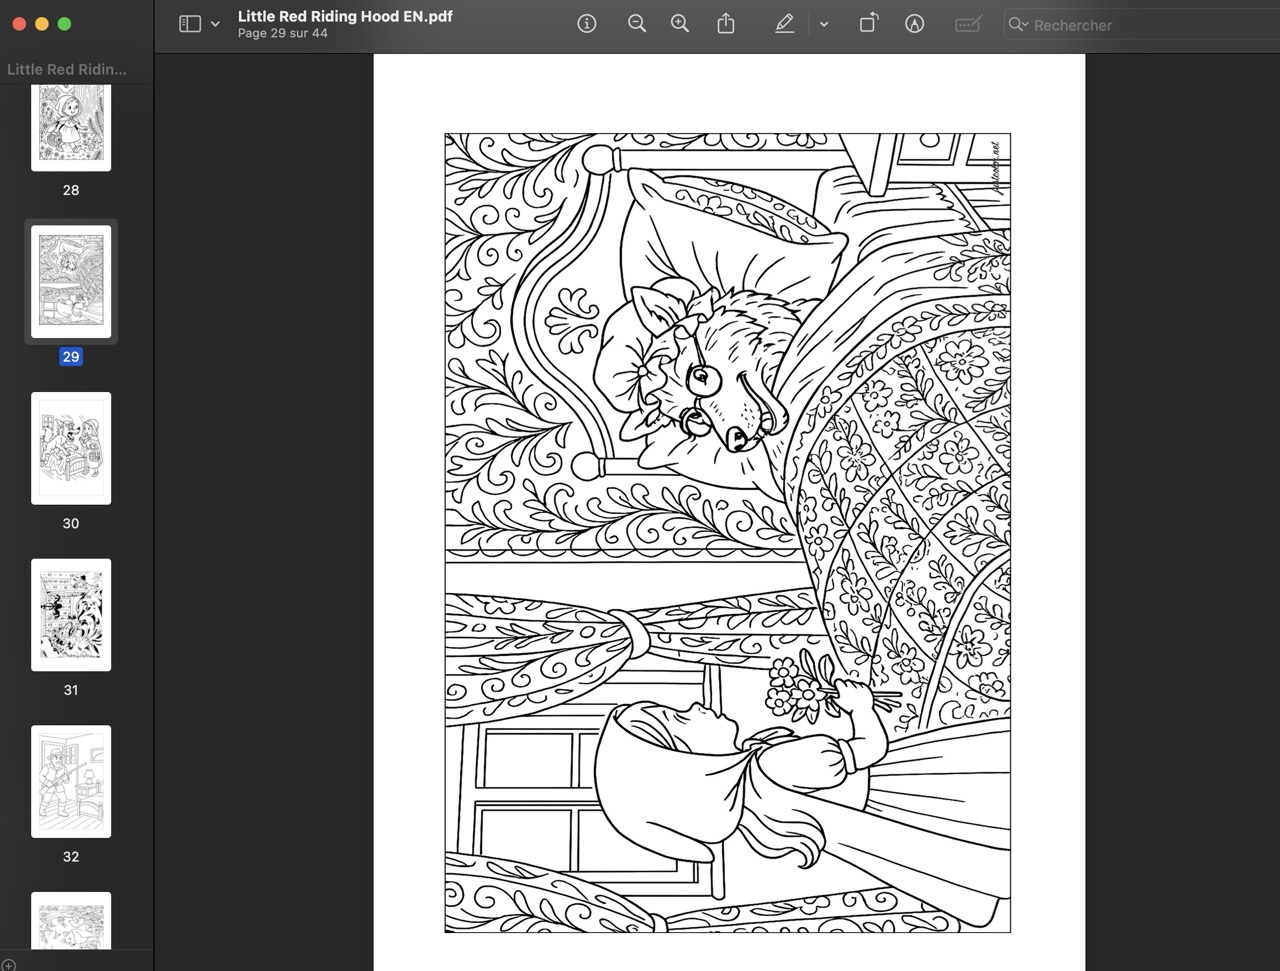This screenshot has width=1280, height=971.
Task: Click the green full-screen window button
Action: click(64, 24)
